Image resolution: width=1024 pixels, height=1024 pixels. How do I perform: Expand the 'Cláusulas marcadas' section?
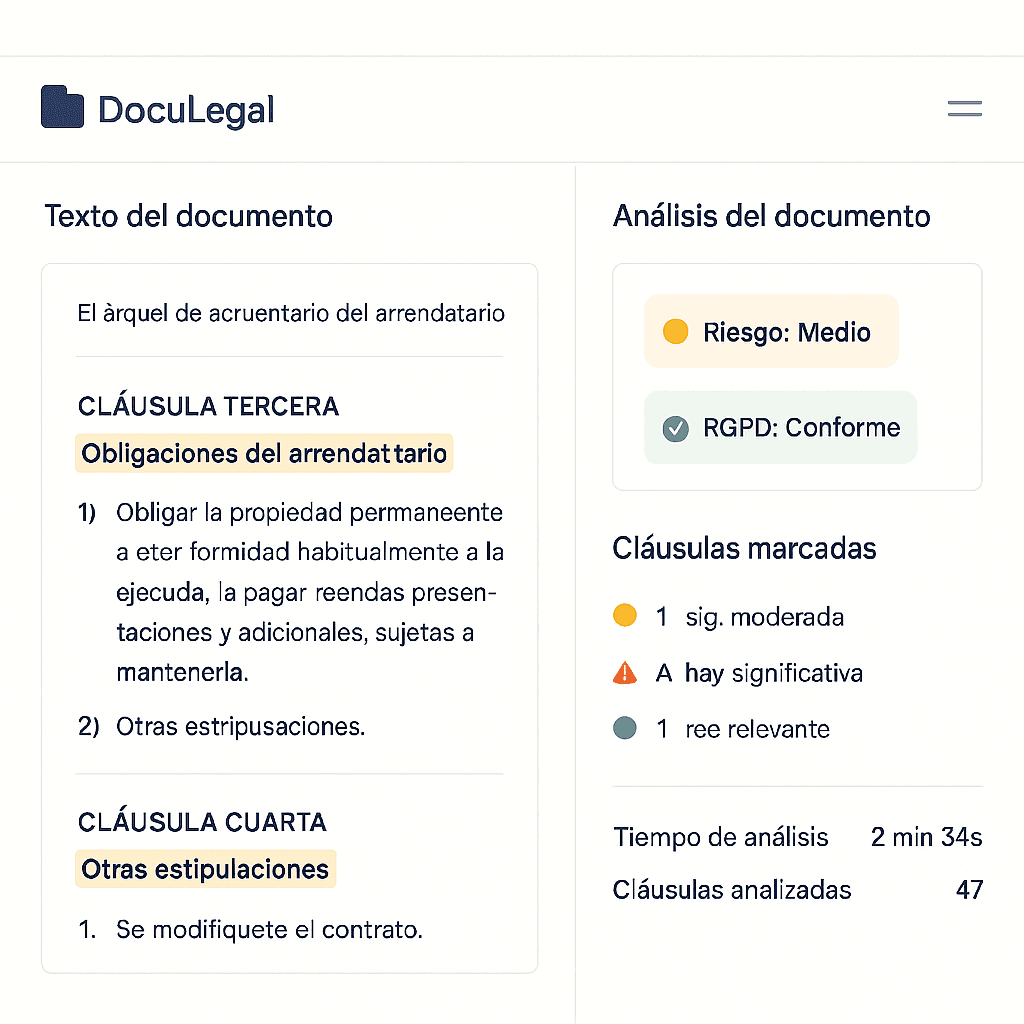744,548
